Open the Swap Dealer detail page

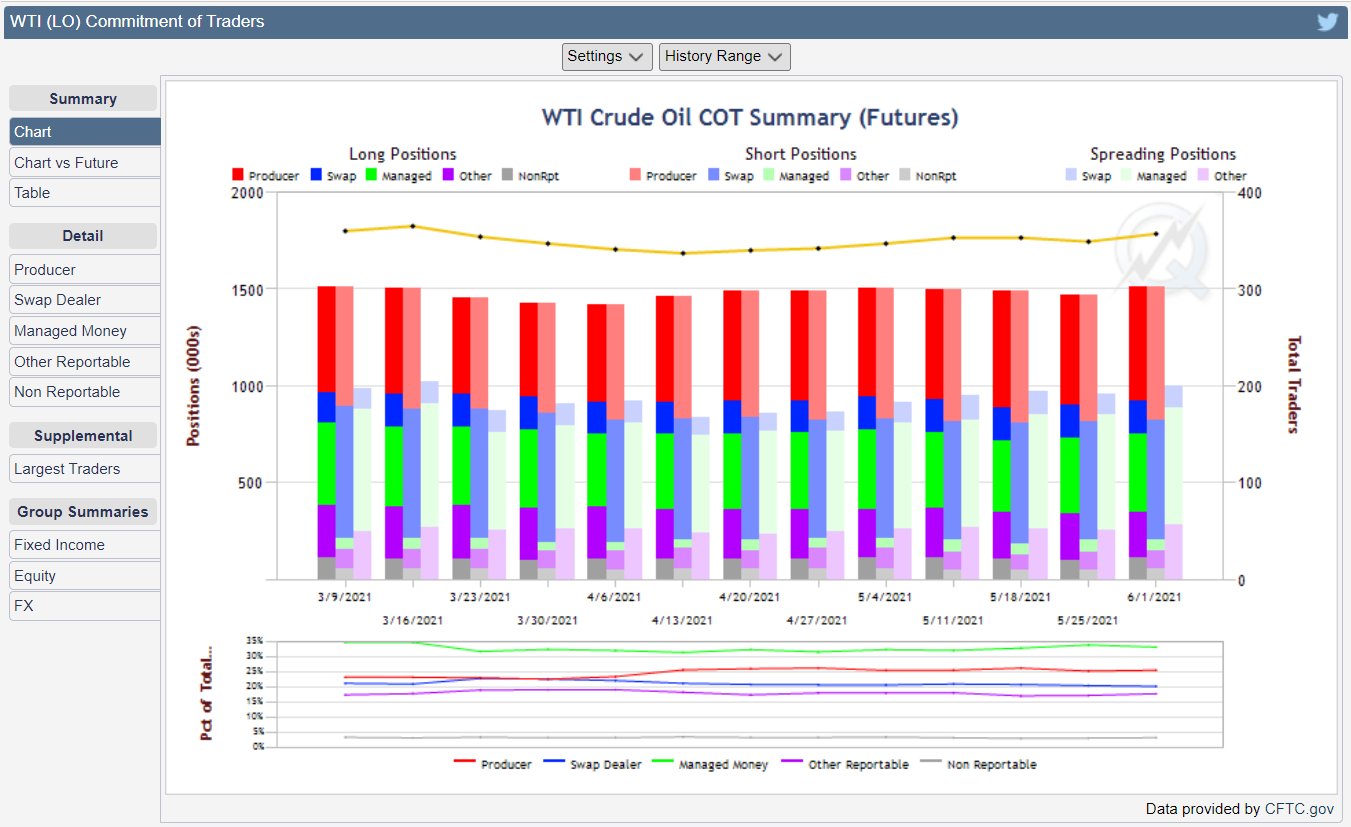[x=85, y=300]
